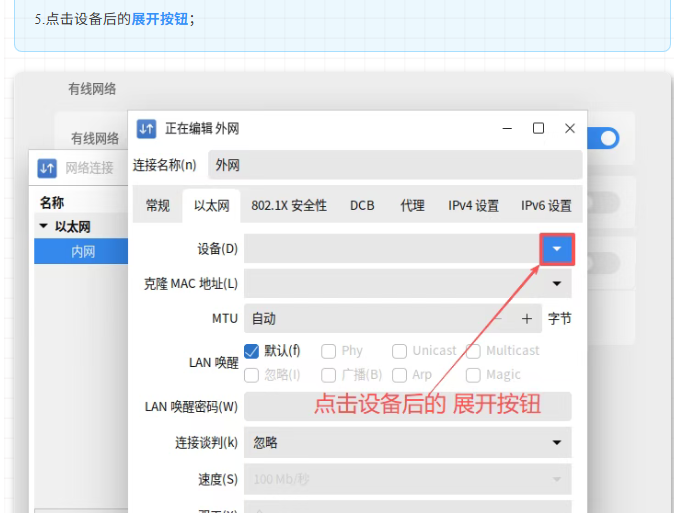Click the 展开按钮 link in the instructions

pos(160,19)
